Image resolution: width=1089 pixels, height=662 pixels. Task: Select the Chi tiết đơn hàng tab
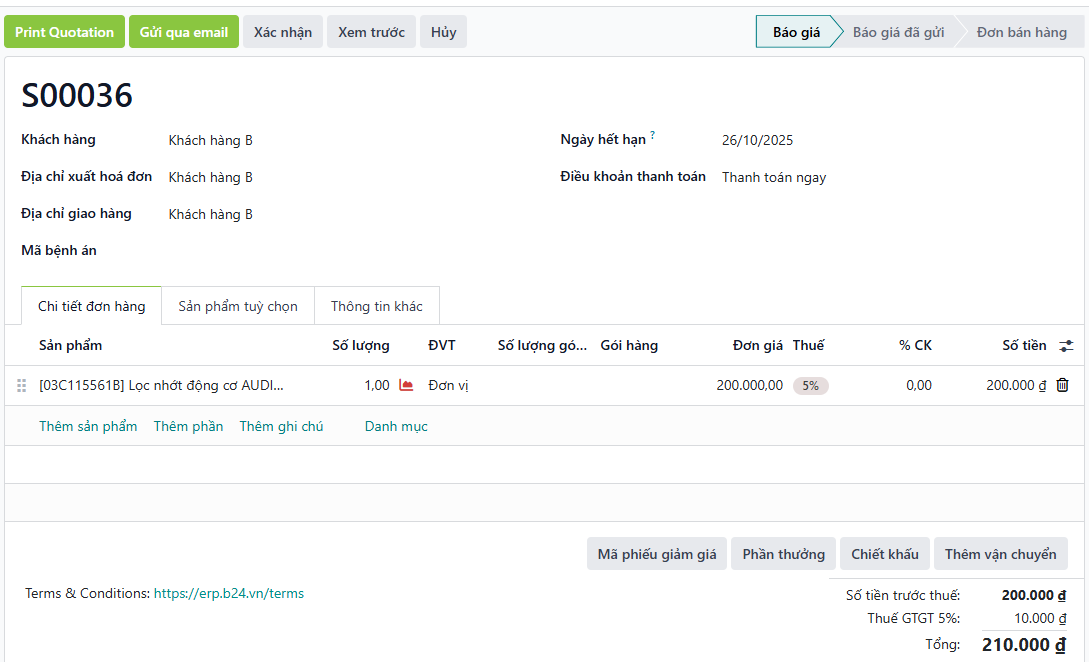pyautogui.click(x=91, y=306)
